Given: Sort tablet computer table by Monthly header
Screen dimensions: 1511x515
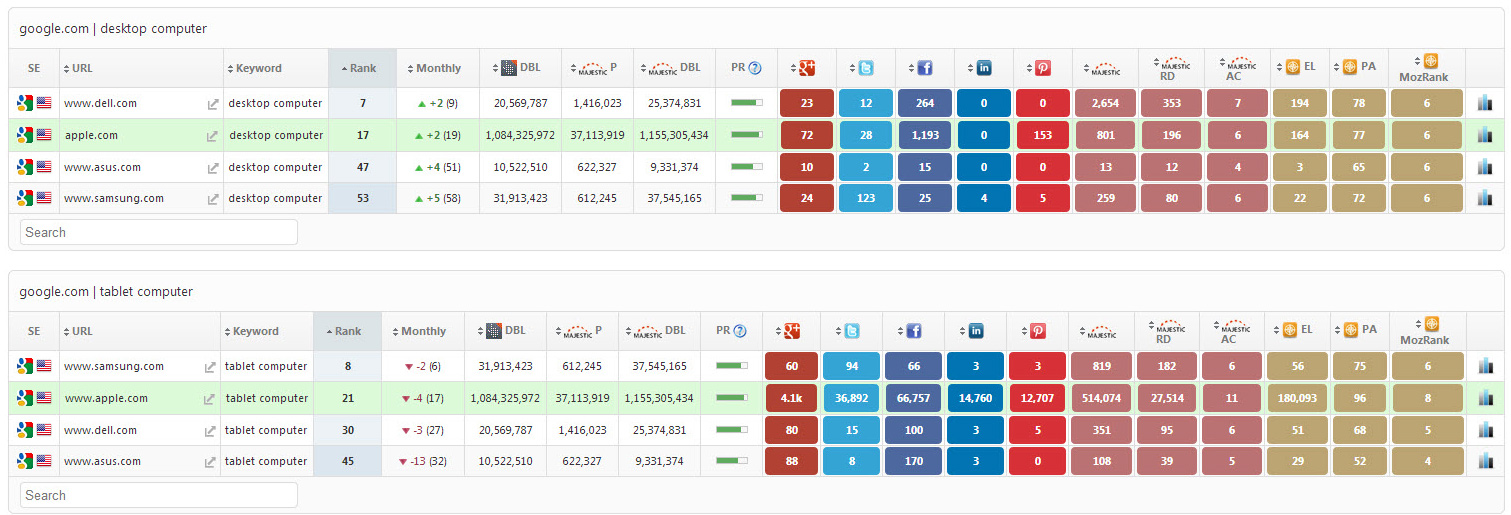Looking at the screenshot, I should (x=424, y=331).
